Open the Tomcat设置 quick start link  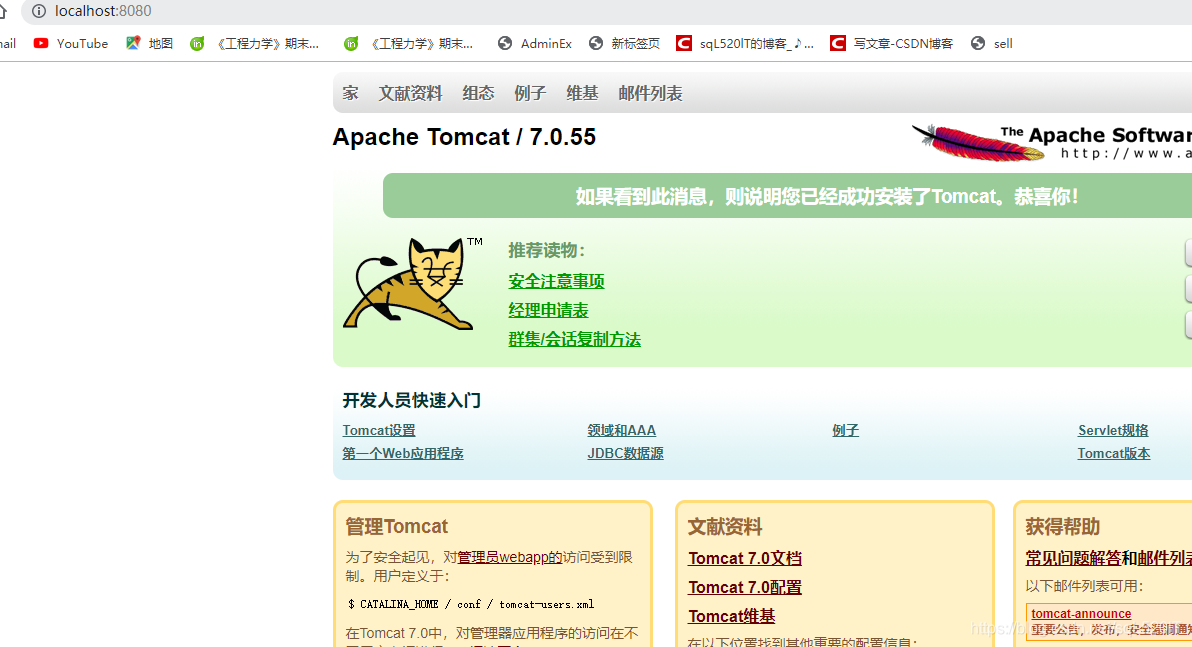pos(379,430)
